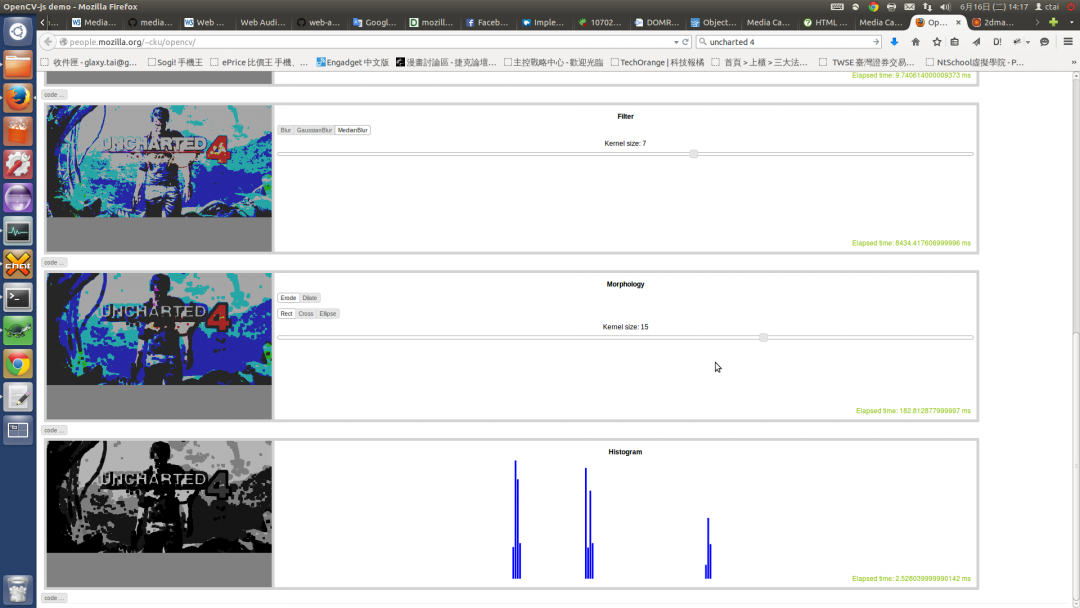Open the TechOrange bookmark link

[657, 62]
